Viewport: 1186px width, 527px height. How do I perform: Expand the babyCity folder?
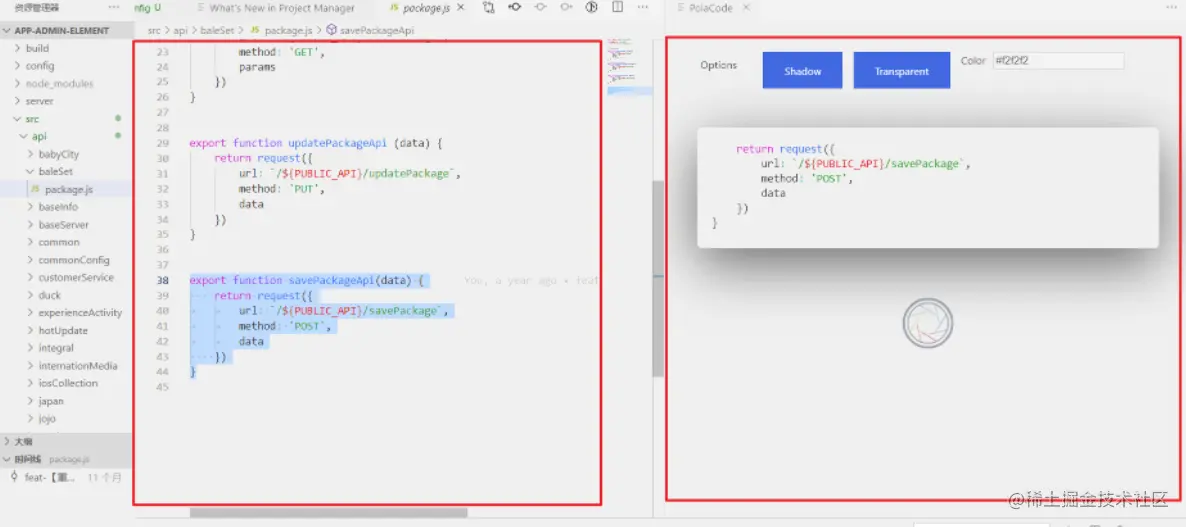click(66, 154)
